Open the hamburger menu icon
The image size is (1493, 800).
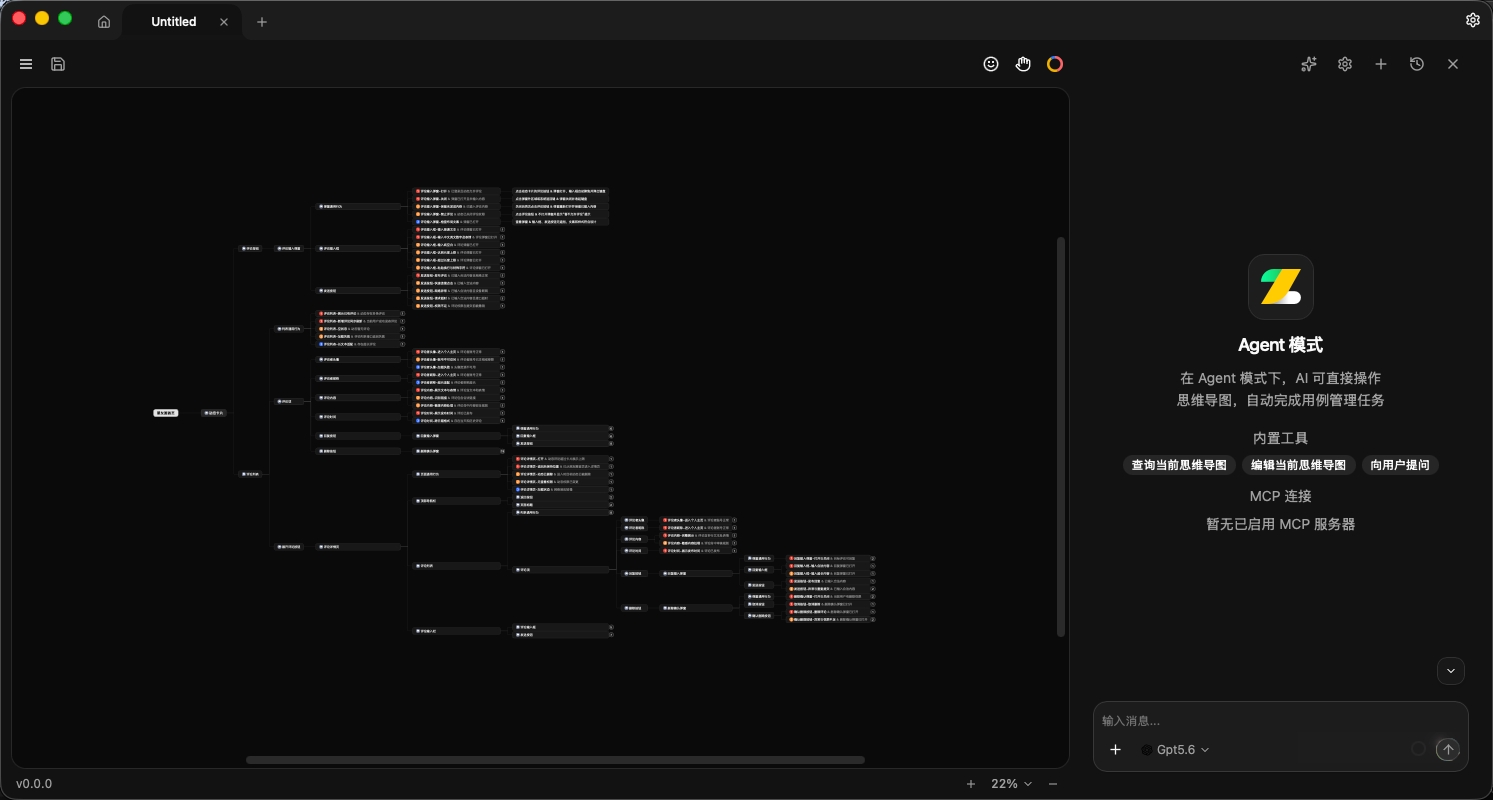click(x=26, y=64)
